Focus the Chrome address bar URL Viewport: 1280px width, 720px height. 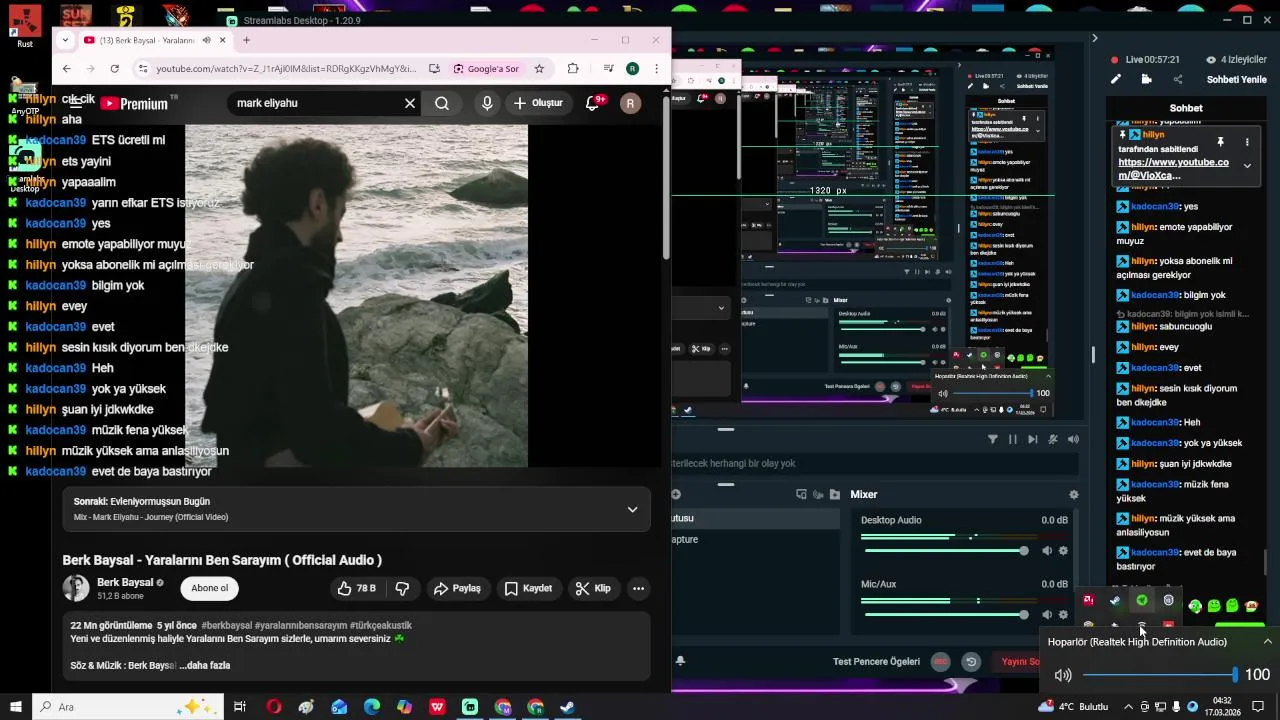pyautogui.click(x=286, y=68)
